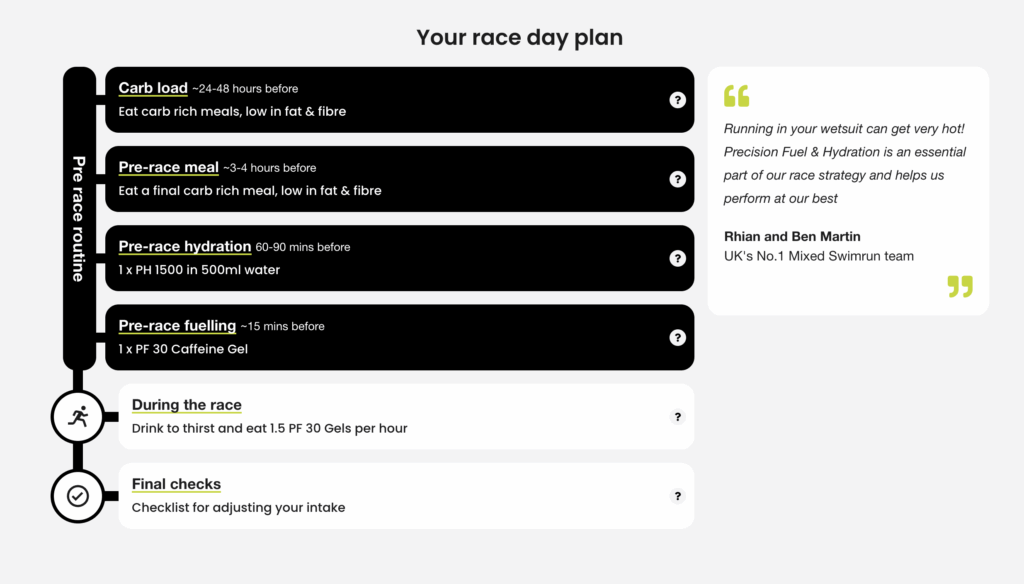The image size is (1024, 584).
Task: Open the Final checks heading
Action: pyautogui.click(x=176, y=484)
